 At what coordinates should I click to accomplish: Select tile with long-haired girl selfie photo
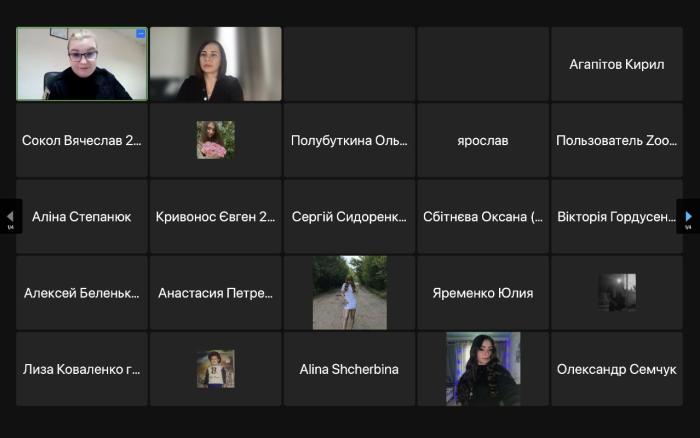482,369
